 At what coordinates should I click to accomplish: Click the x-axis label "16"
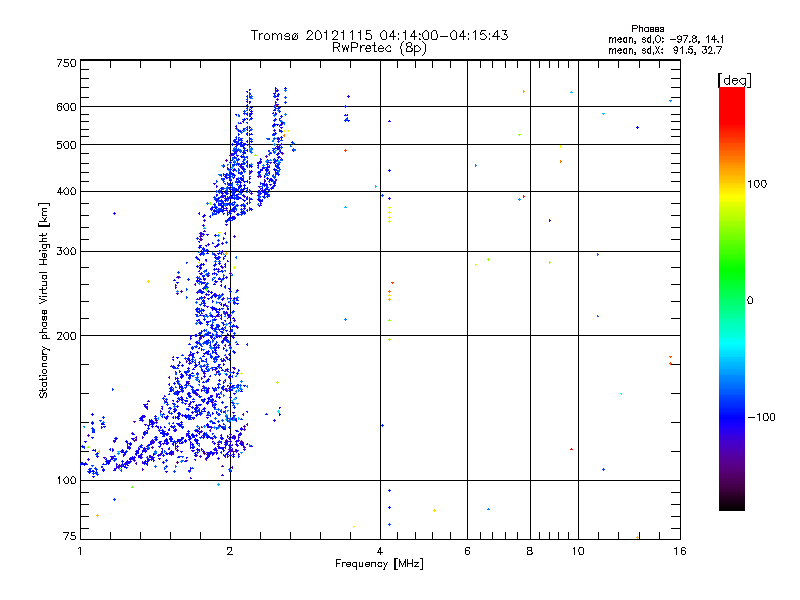click(x=680, y=551)
